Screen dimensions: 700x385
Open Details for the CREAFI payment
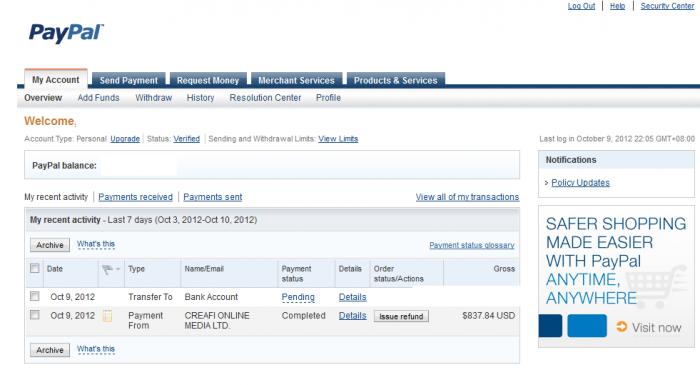(352, 316)
